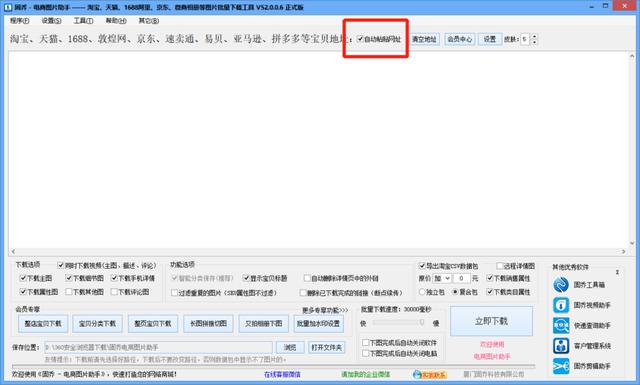
Task: Open the 会员中心 button
Action: pos(460,39)
